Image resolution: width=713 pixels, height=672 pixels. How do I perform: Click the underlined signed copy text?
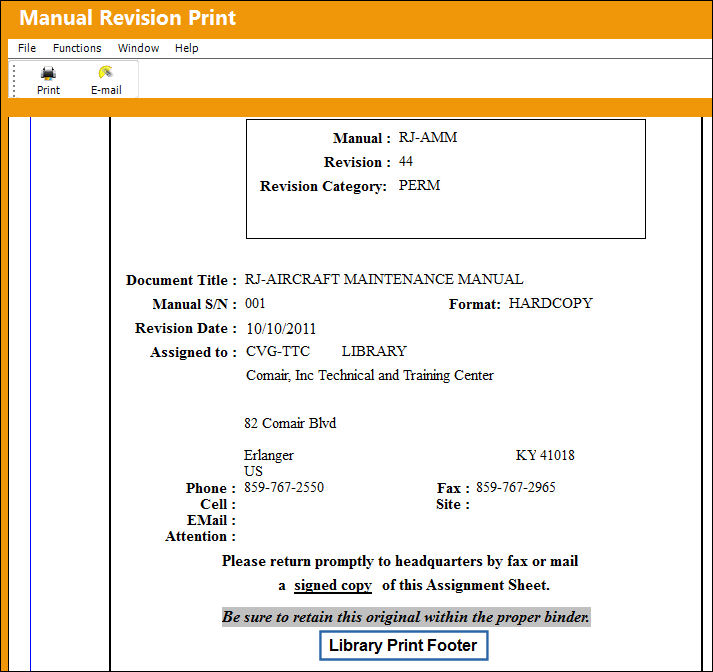pos(333,586)
